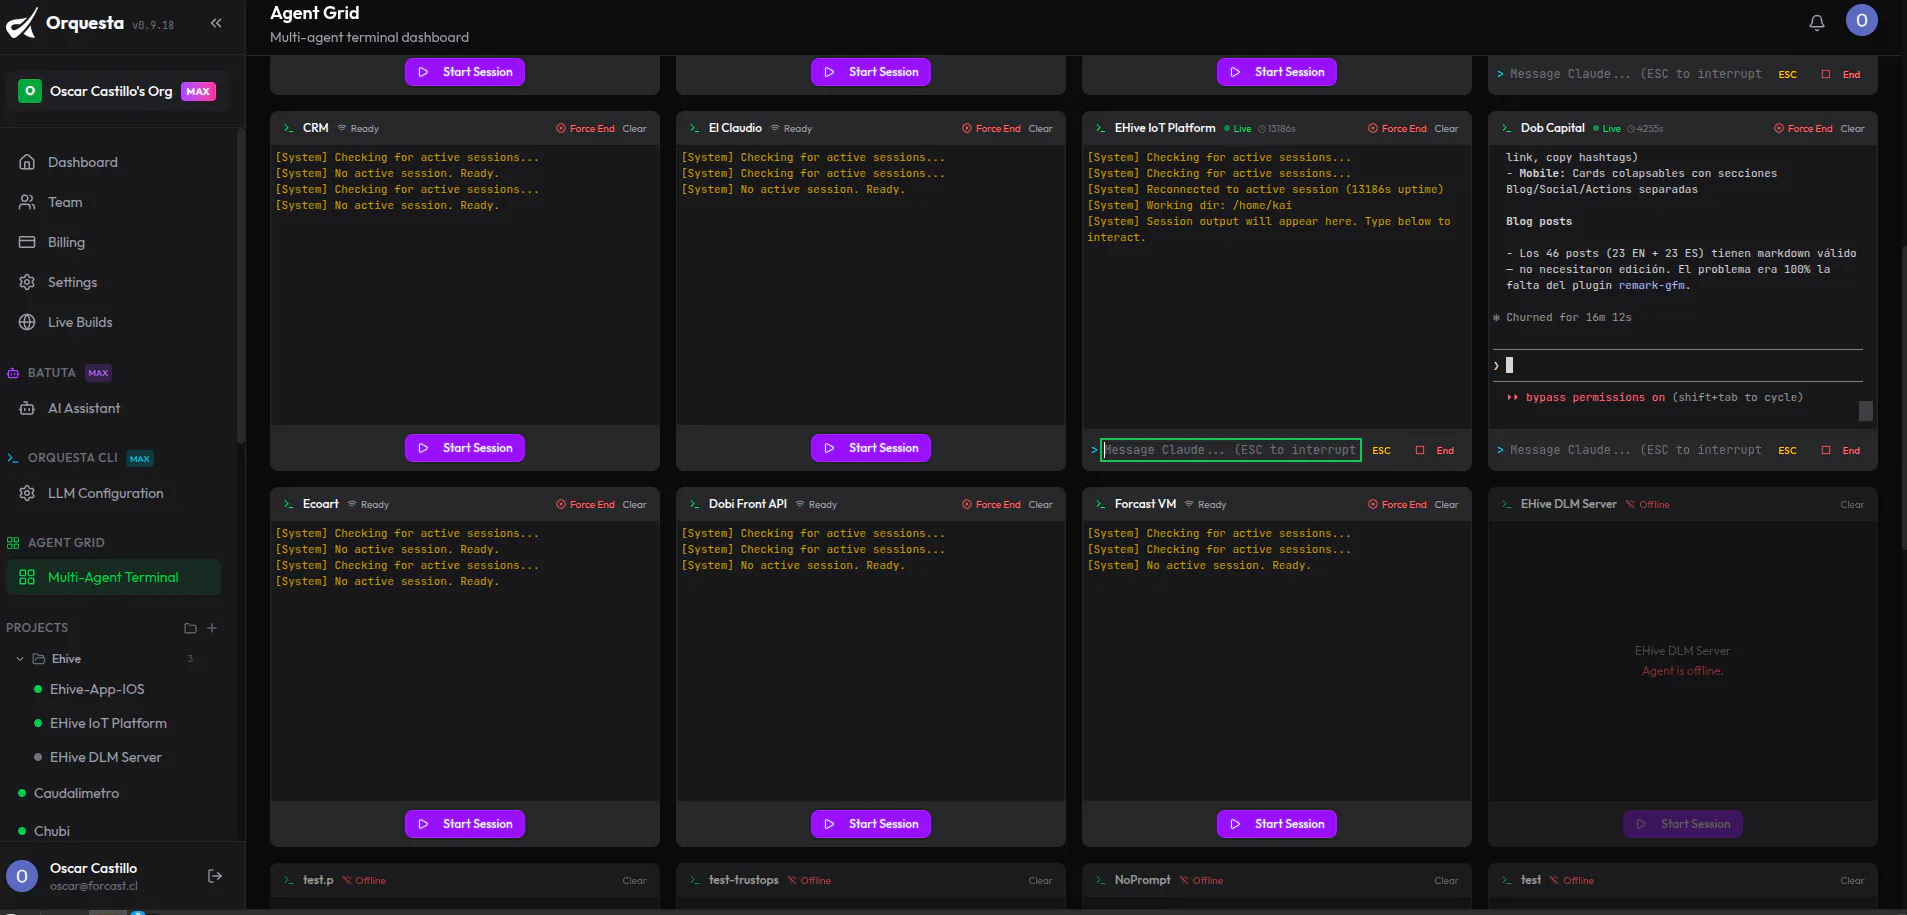The height and width of the screenshot is (915, 1907).
Task: Click the Dob Capital terminal scrollbar thumb
Action: [x=1865, y=411]
